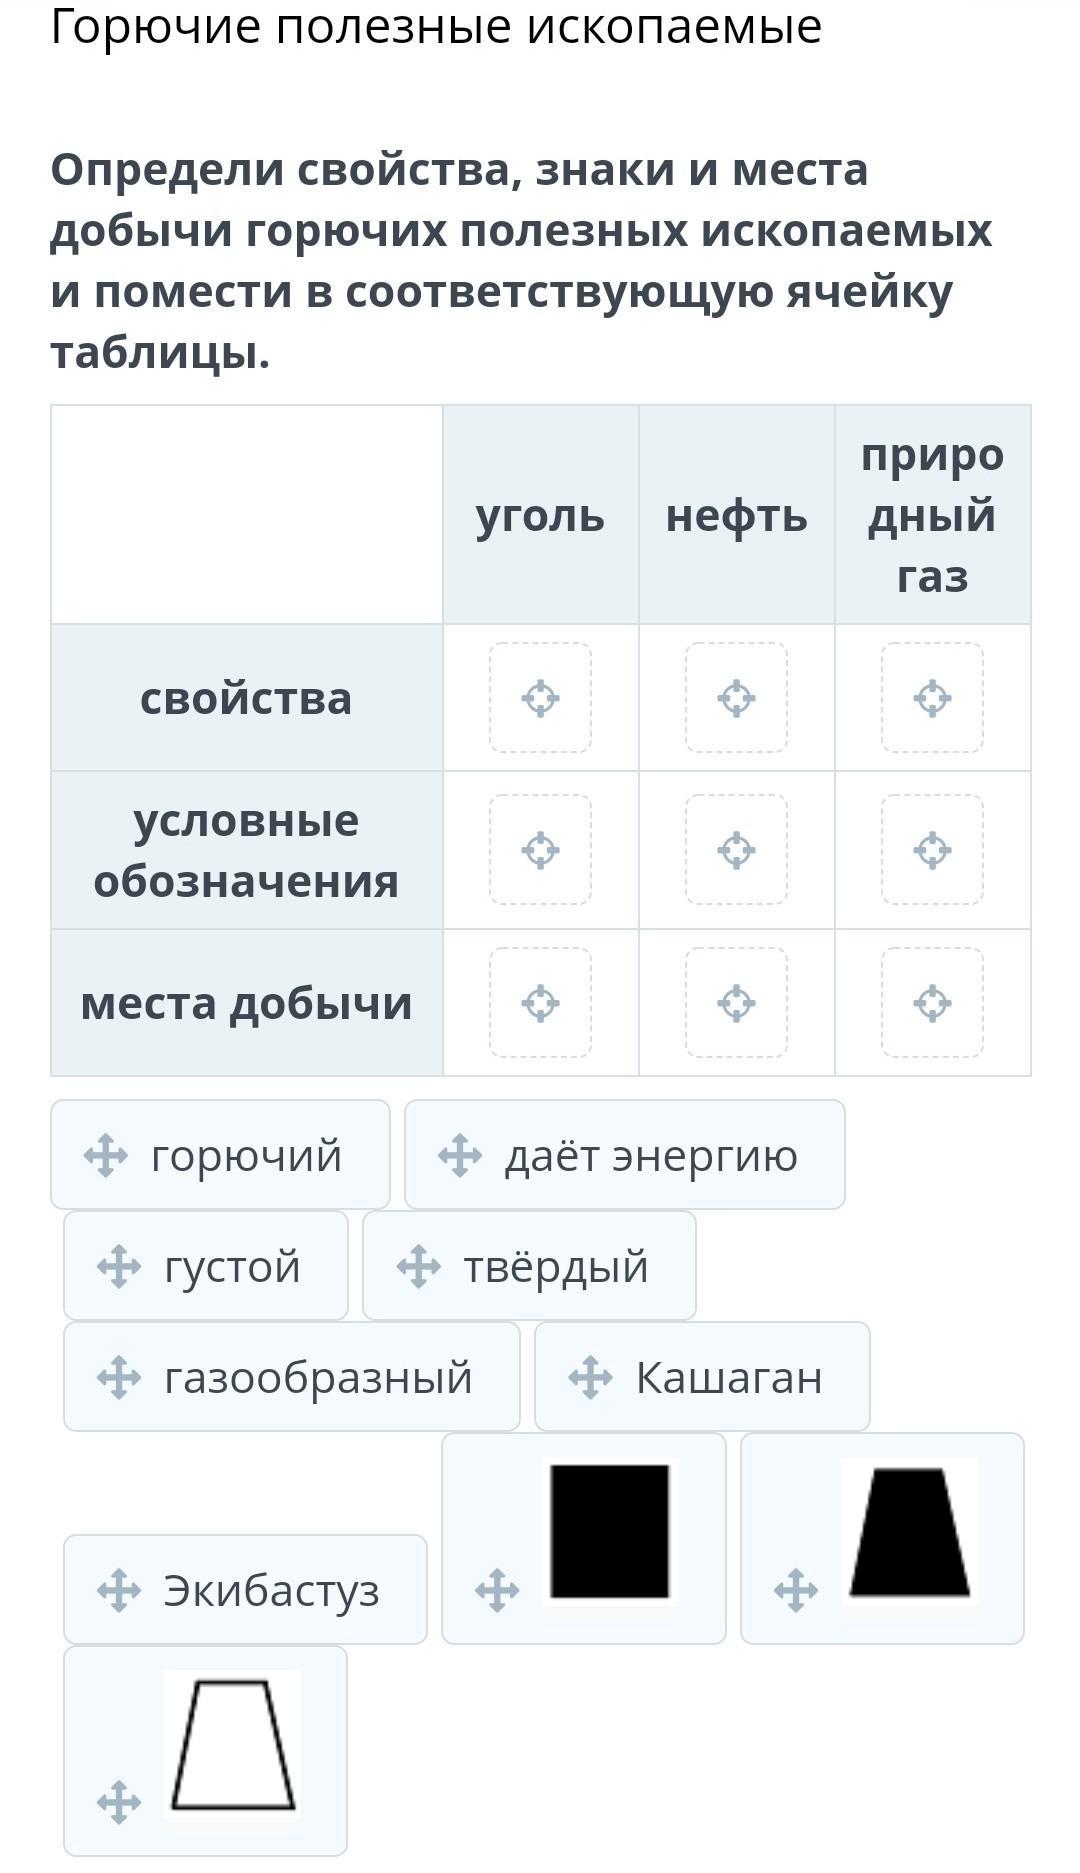Select the Экибастуз answer chip

coord(245,1589)
